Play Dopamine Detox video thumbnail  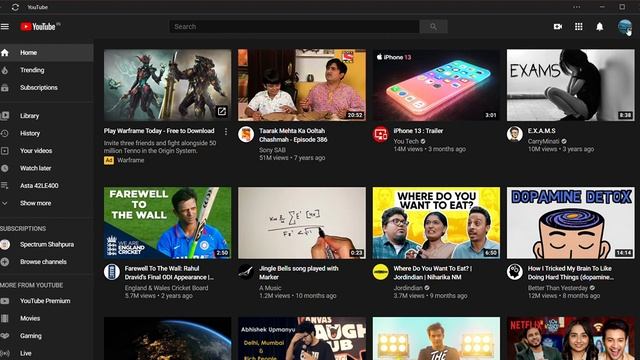tap(571, 223)
